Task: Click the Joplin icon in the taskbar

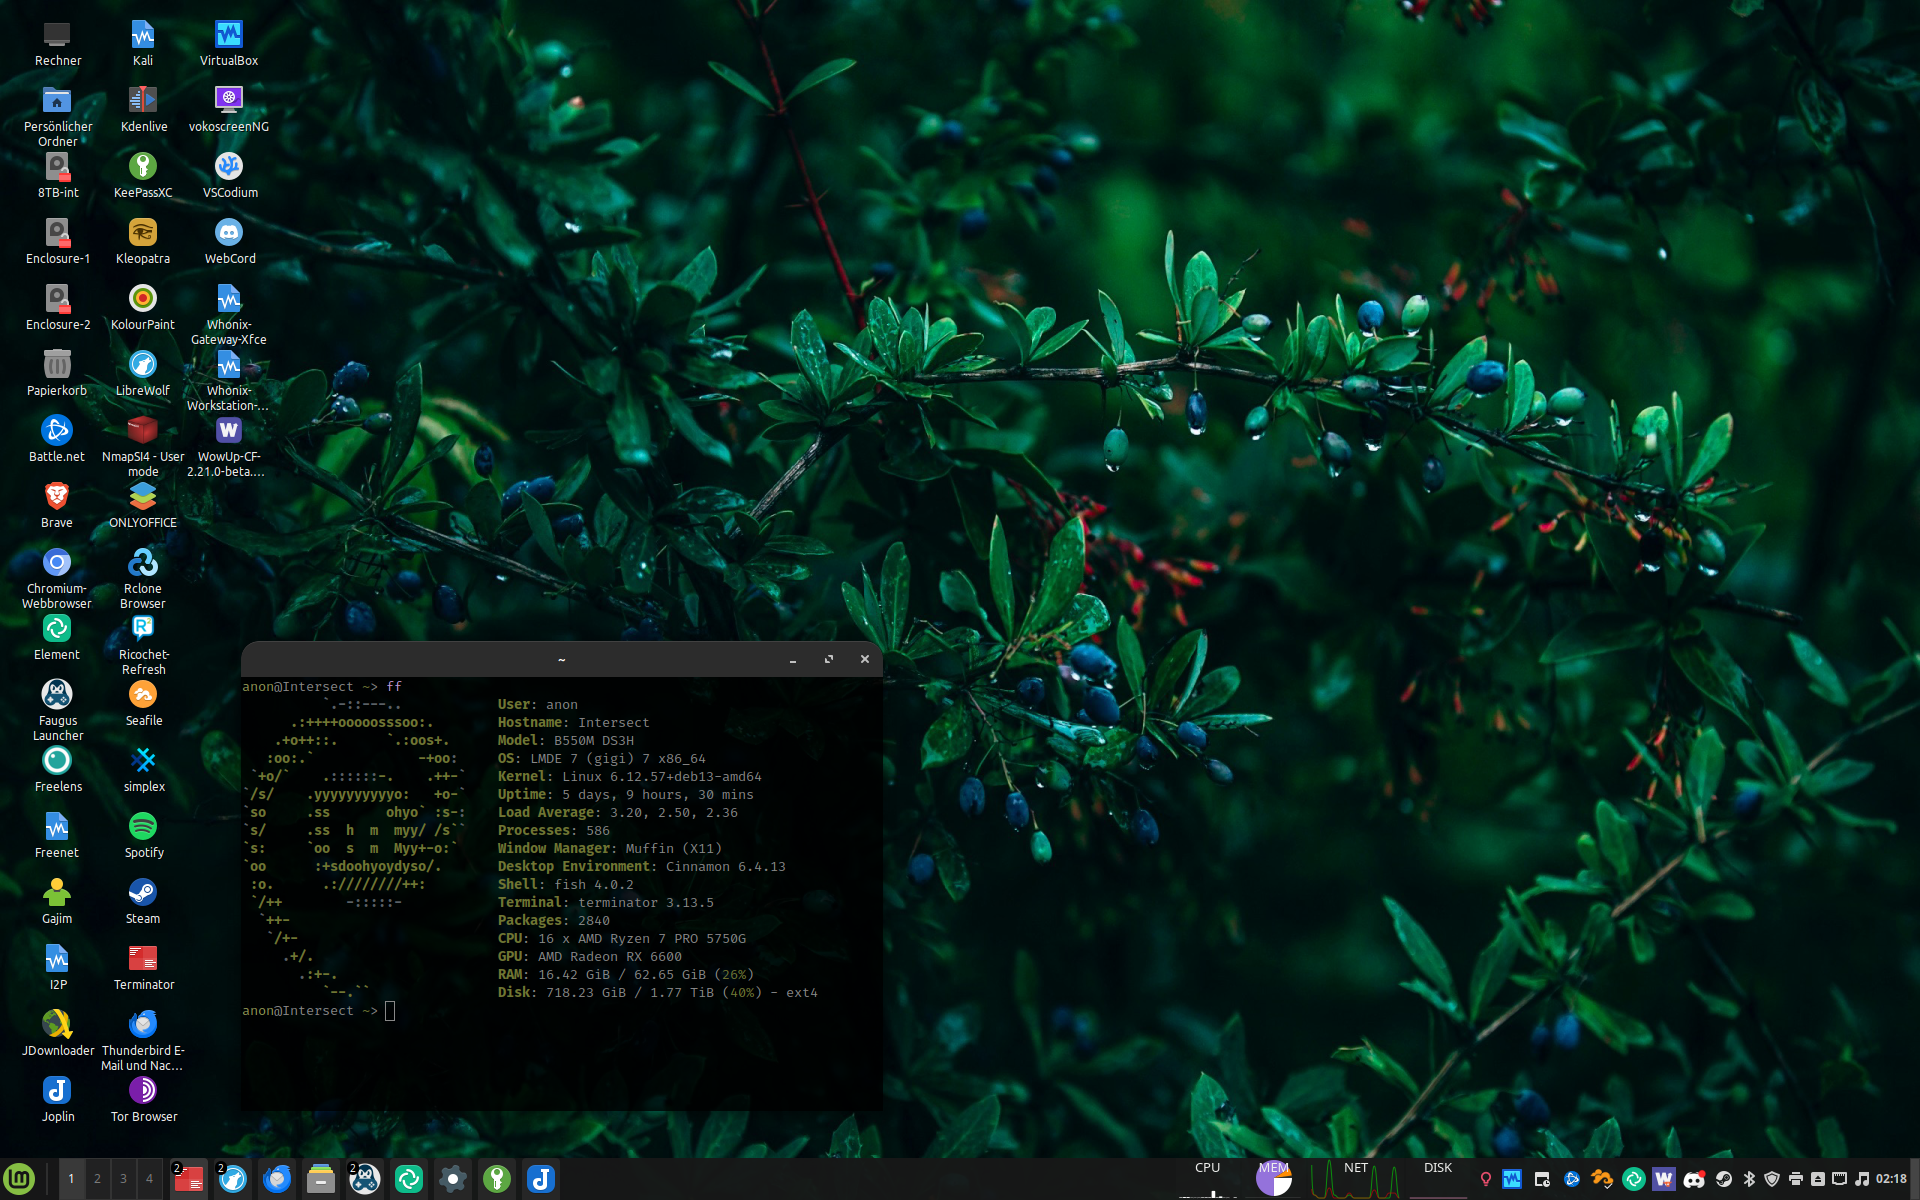Action: [541, 1179]
